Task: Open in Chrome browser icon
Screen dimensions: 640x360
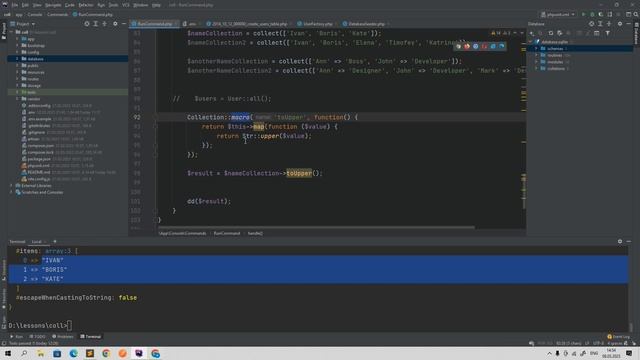Action: pos(458,47)
